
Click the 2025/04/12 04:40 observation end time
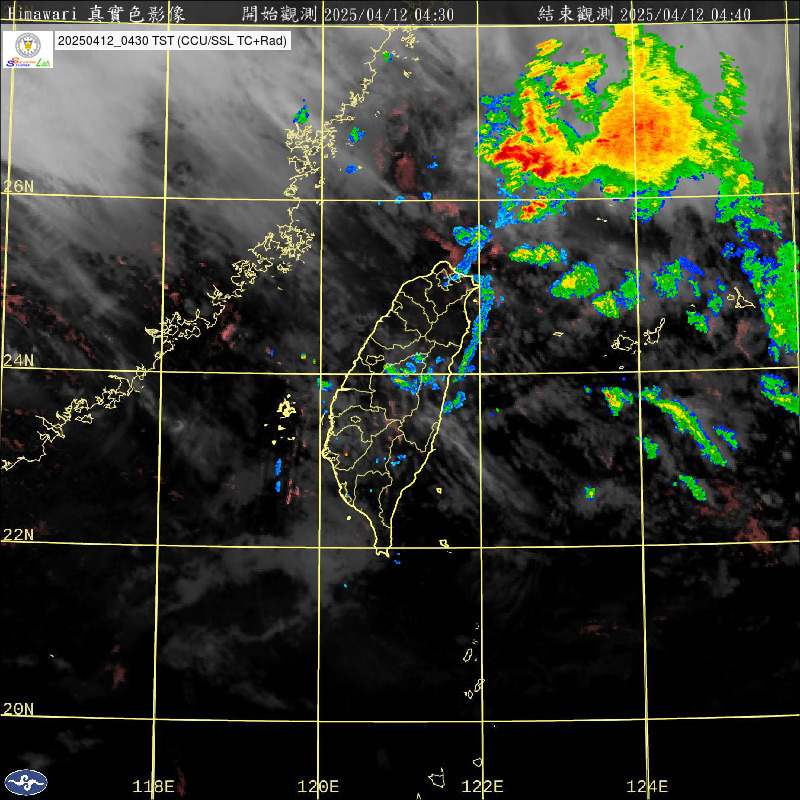(686, 14)
